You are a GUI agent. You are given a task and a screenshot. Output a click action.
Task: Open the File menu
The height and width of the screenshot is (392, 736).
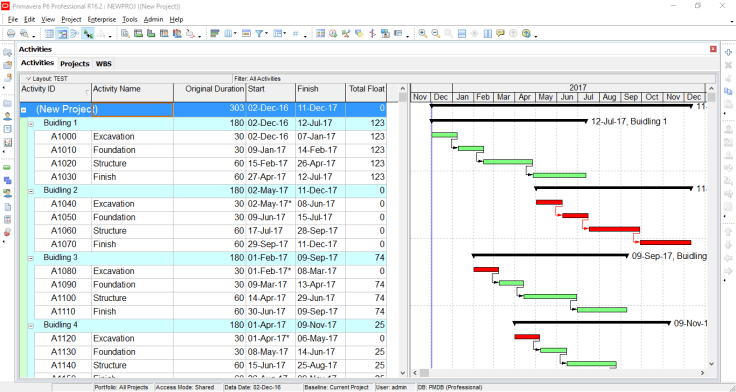[x=13, y=19]
